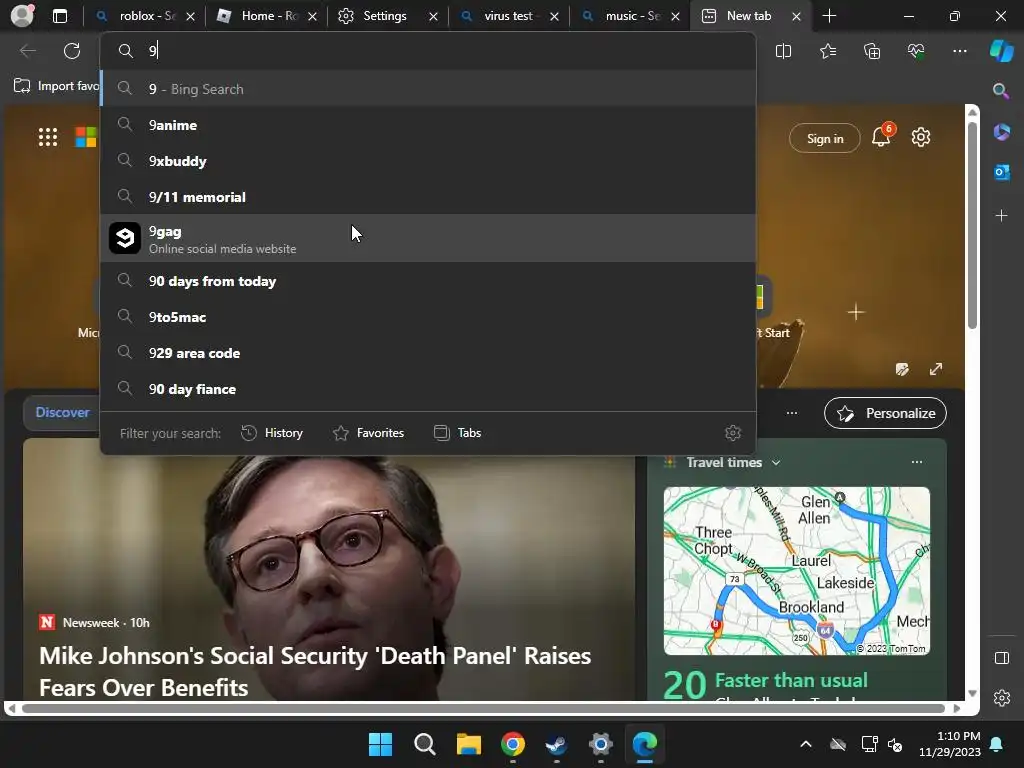Open the 9gag website suggestion
This screenshot has width=1024, height=768.
[x=428, y=238]
